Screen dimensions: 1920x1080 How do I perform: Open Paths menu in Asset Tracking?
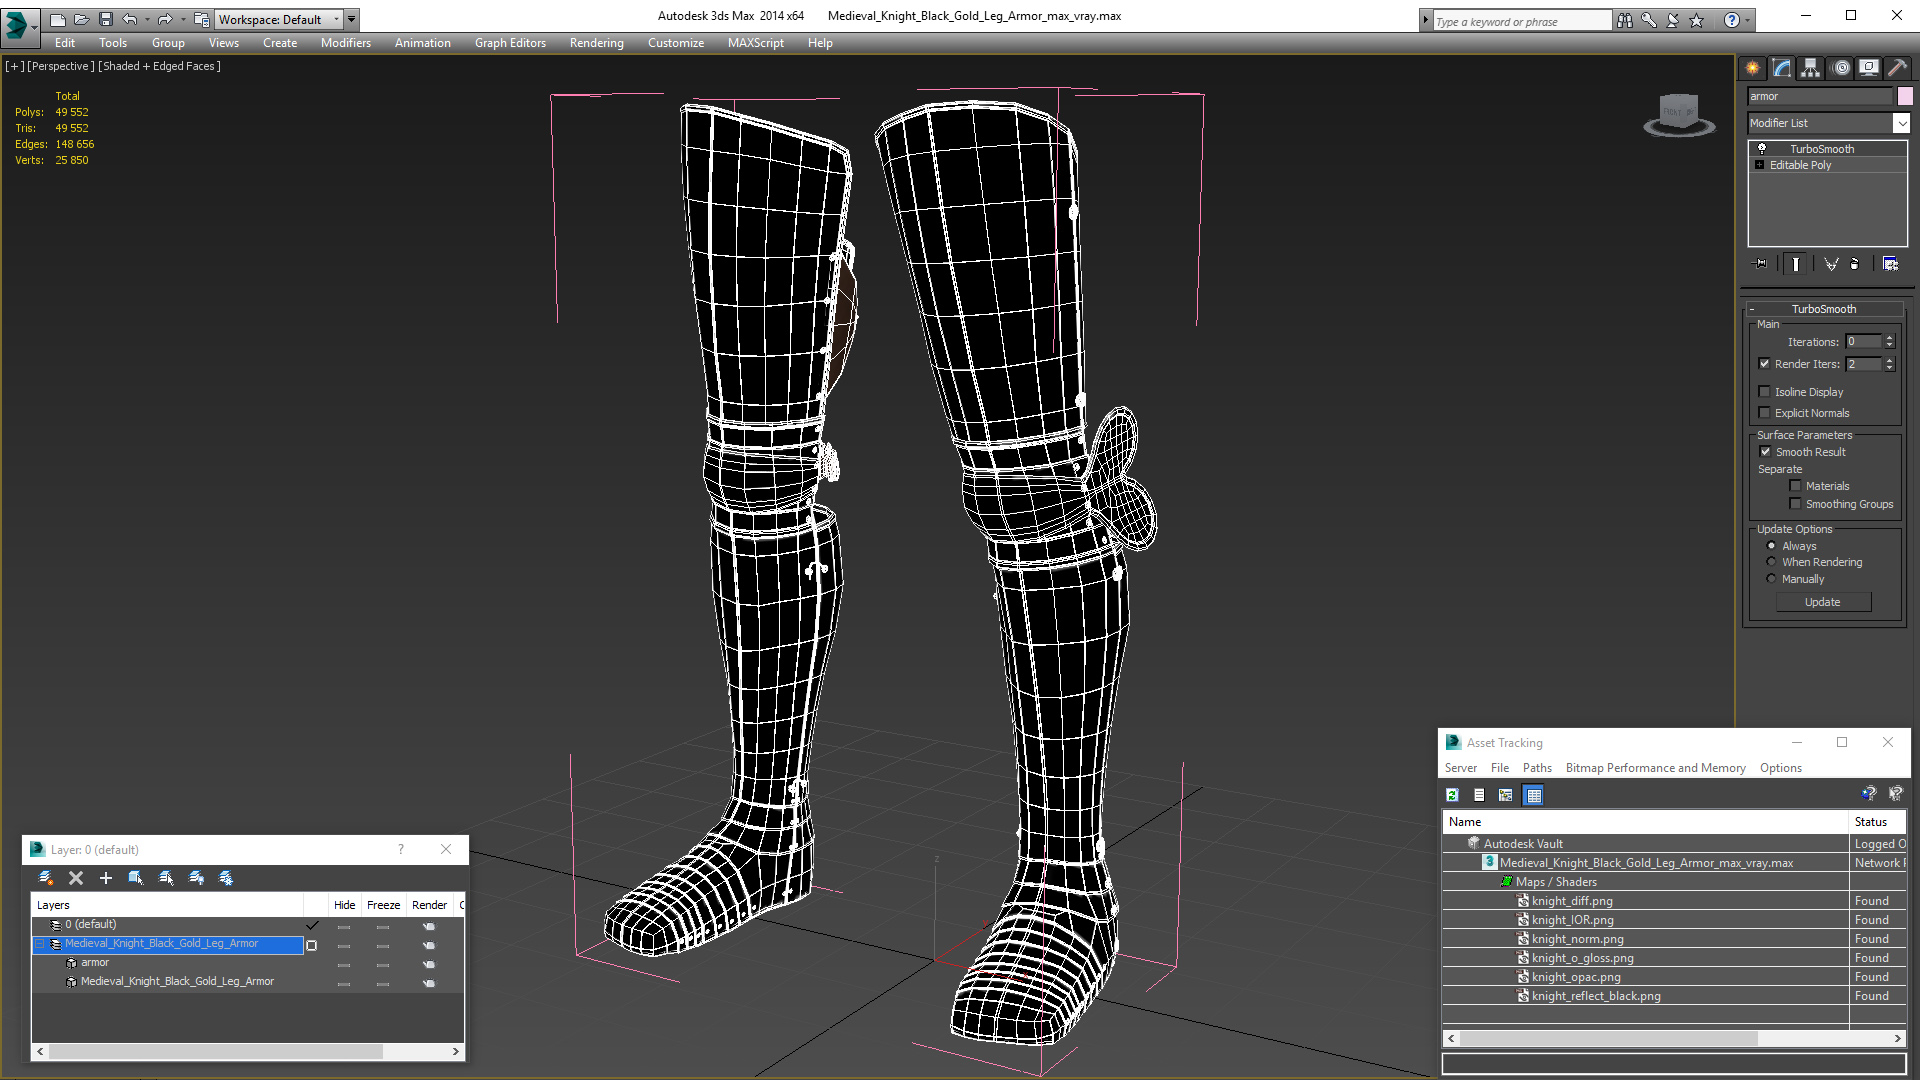point(1537,768)
